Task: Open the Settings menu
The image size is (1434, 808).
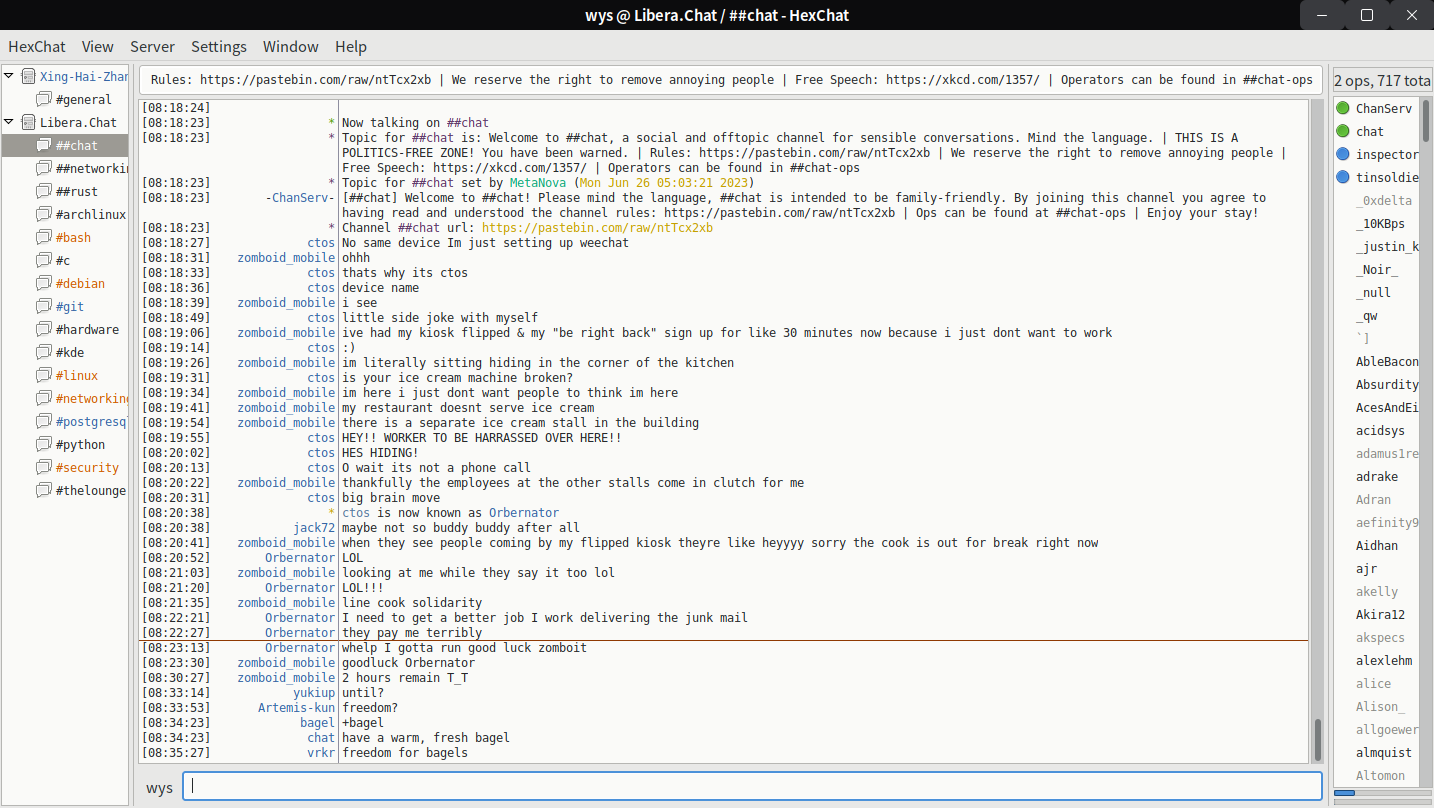Action: tap(219, 46)
